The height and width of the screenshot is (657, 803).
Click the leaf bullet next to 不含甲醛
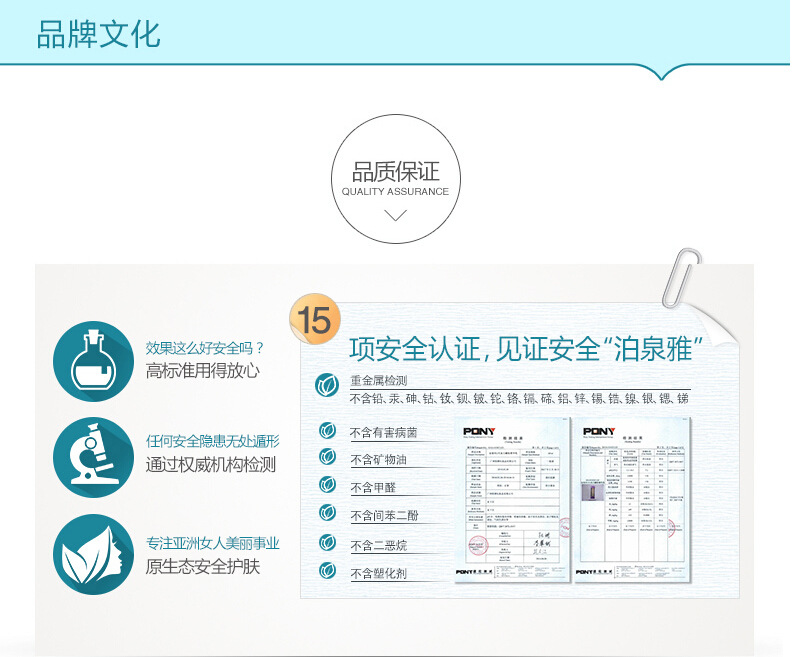[327, 484]
